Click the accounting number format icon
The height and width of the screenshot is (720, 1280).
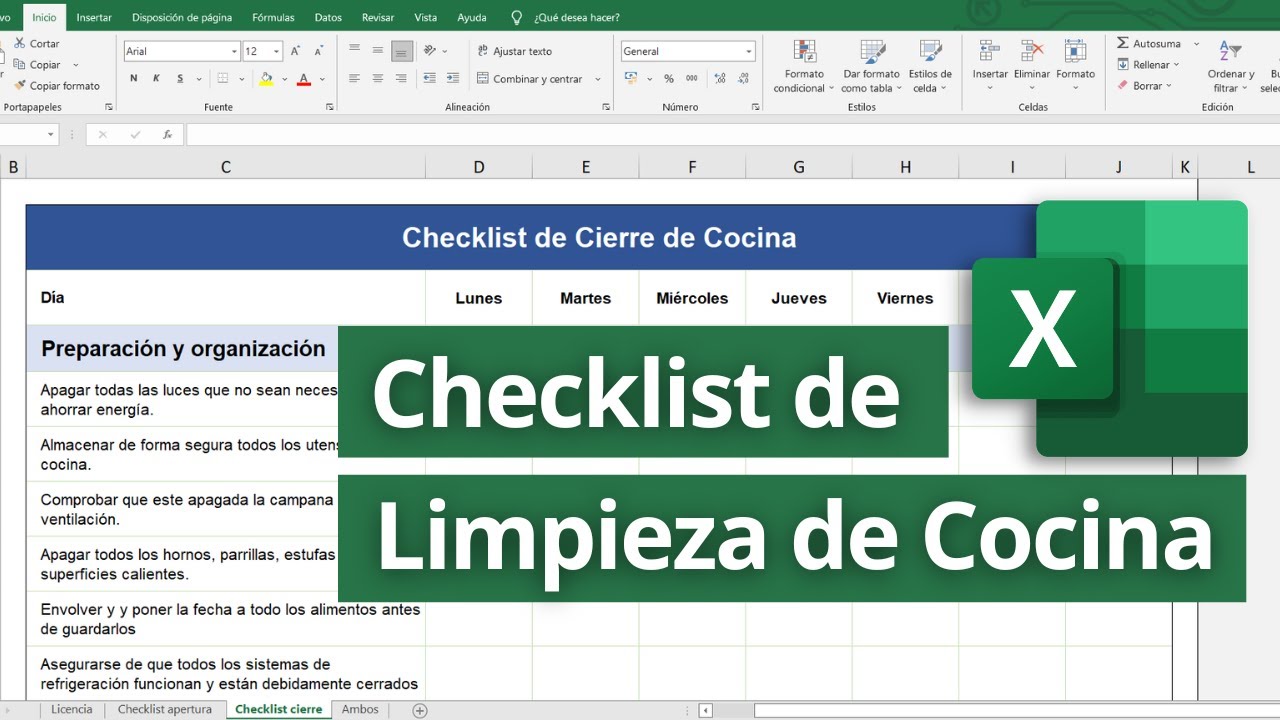tap(631, 78)
